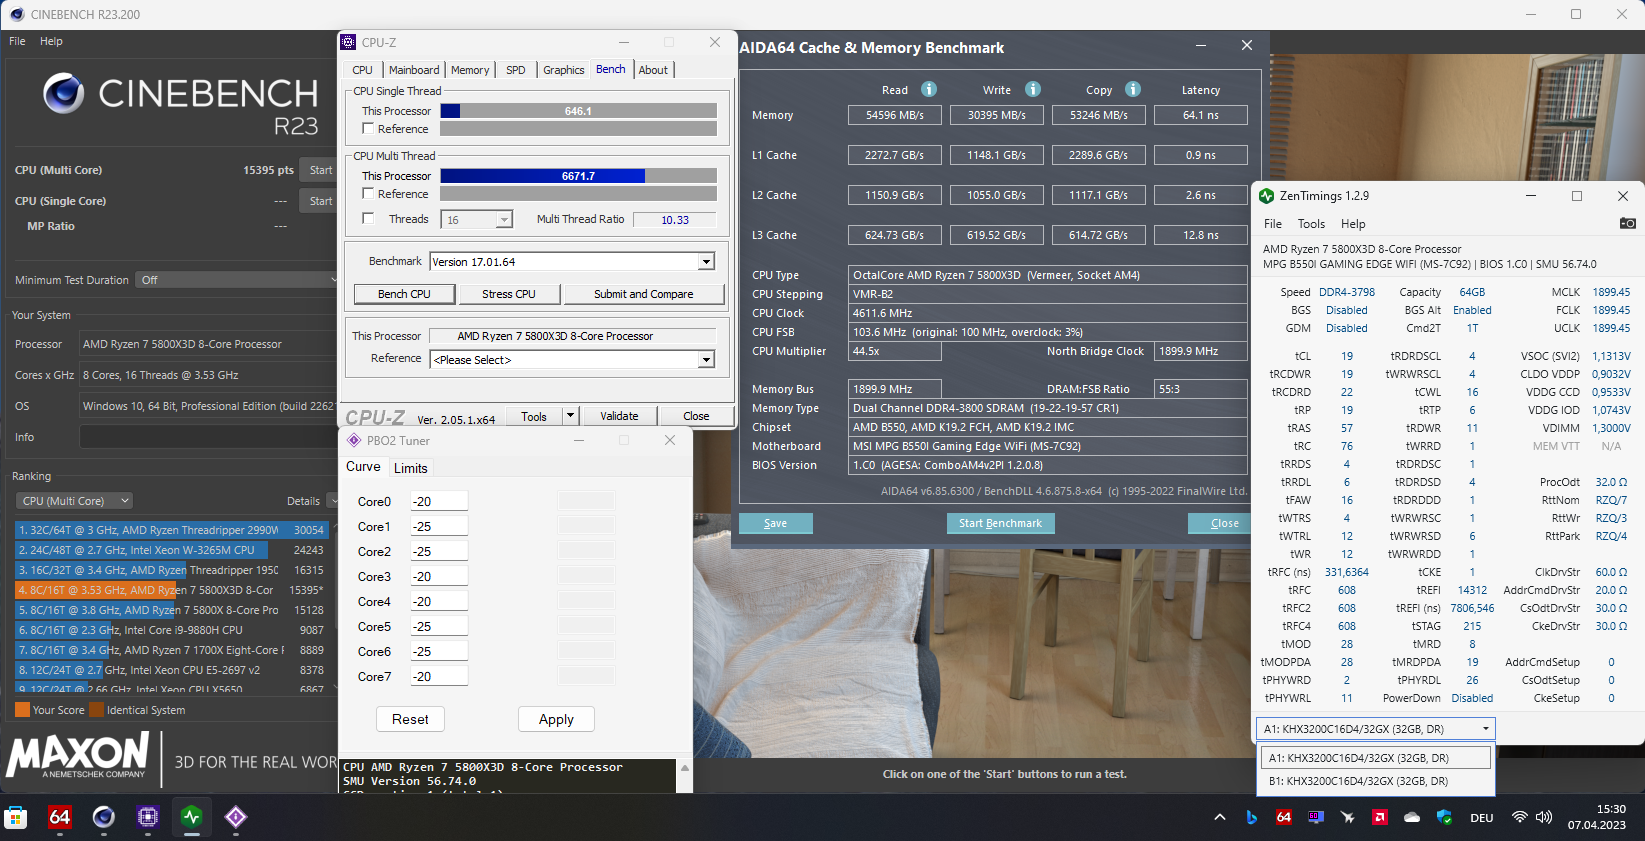Switch to ZenTimings on the taskbar

tap(192, 817)
